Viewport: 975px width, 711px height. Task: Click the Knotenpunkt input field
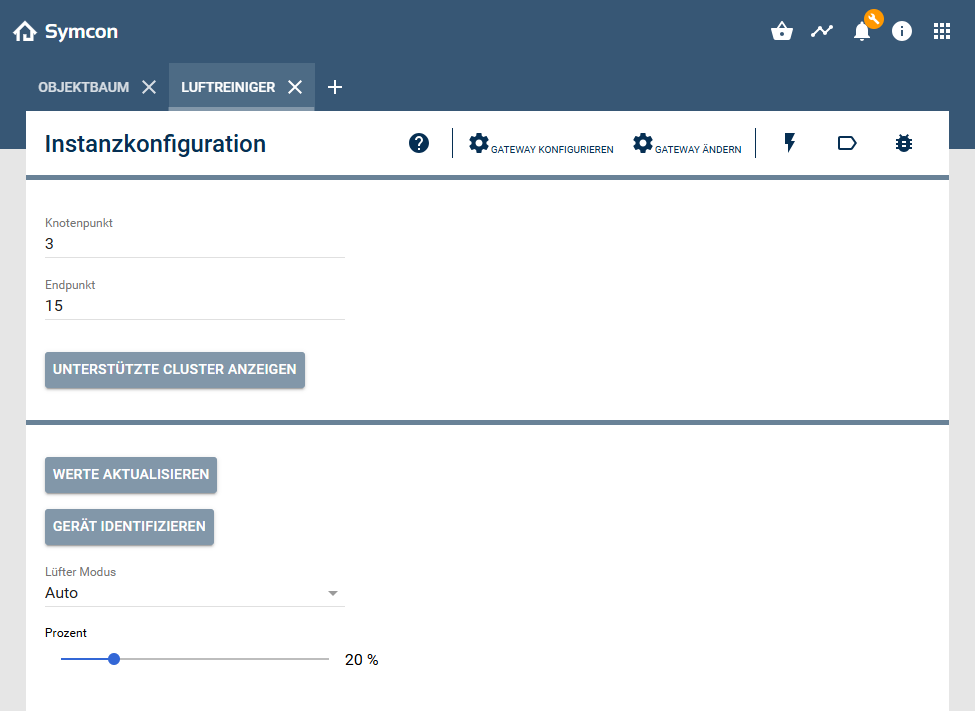(195, 244)
